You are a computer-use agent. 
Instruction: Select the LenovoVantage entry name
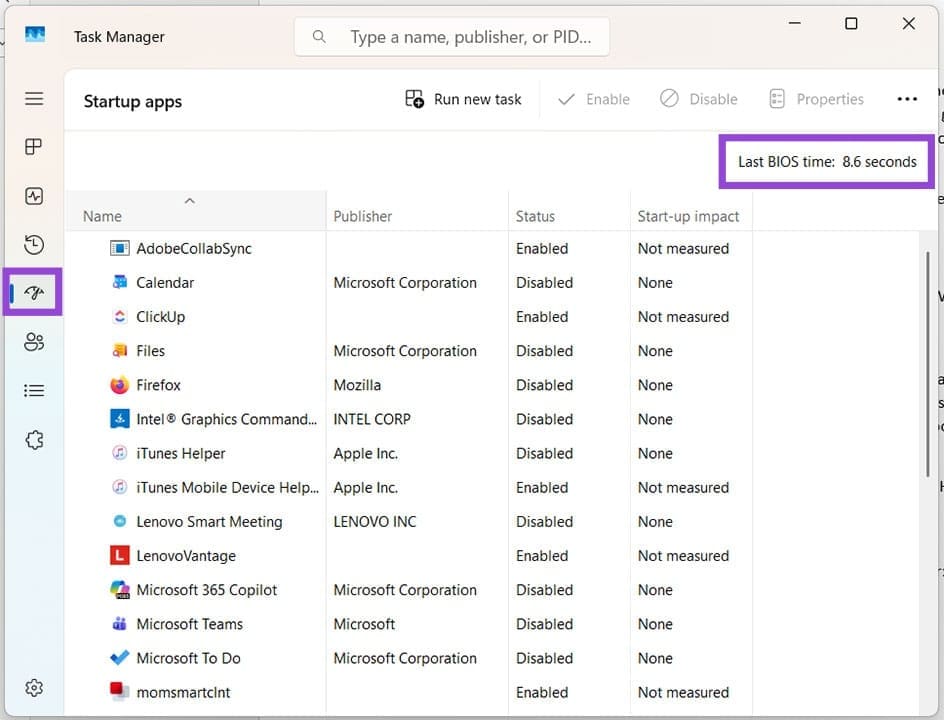(186, 556)
